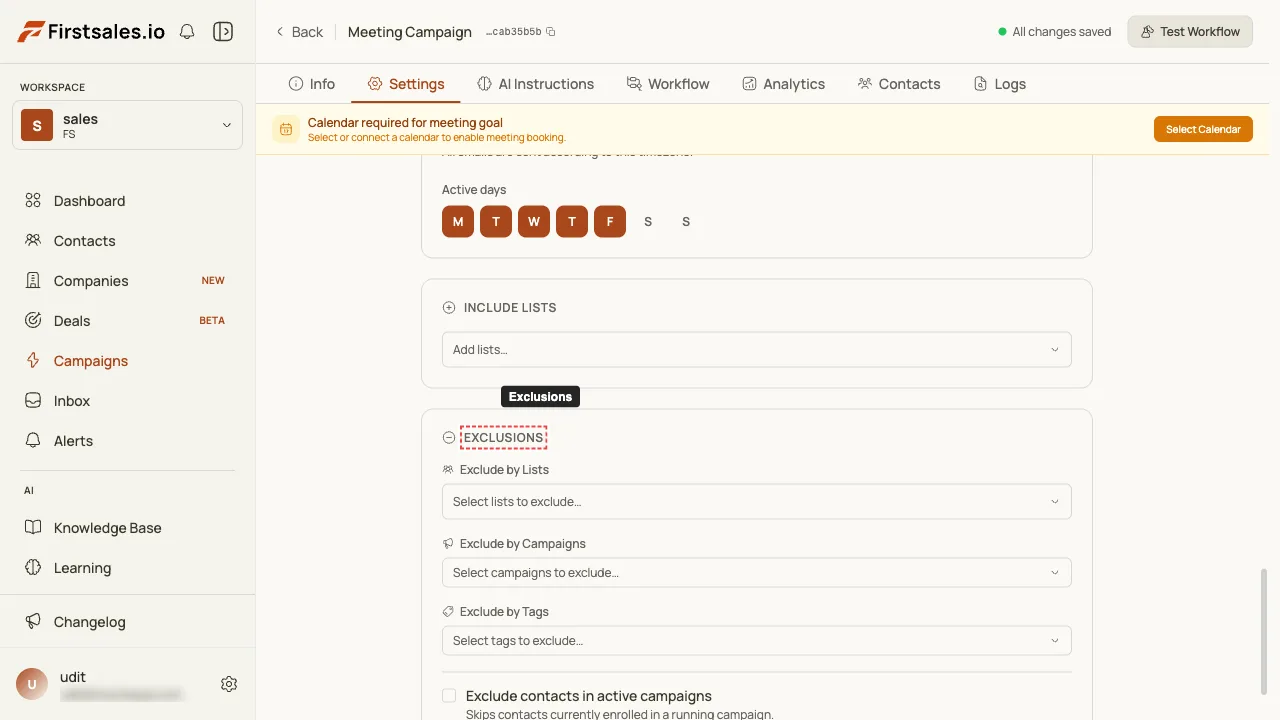Collapse the sidebar panel icon
Viewport: 1280px width, 720px height.
(223, 32)
